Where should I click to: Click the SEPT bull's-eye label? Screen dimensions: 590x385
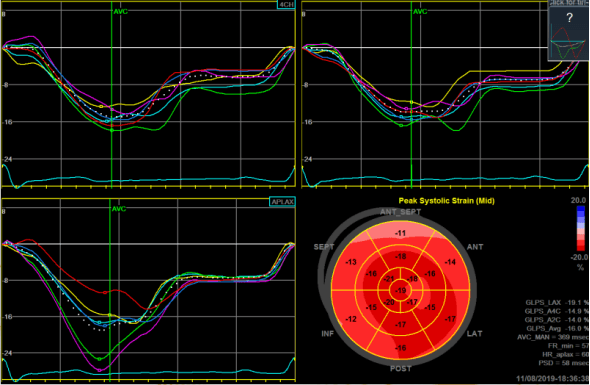point(324,247)
